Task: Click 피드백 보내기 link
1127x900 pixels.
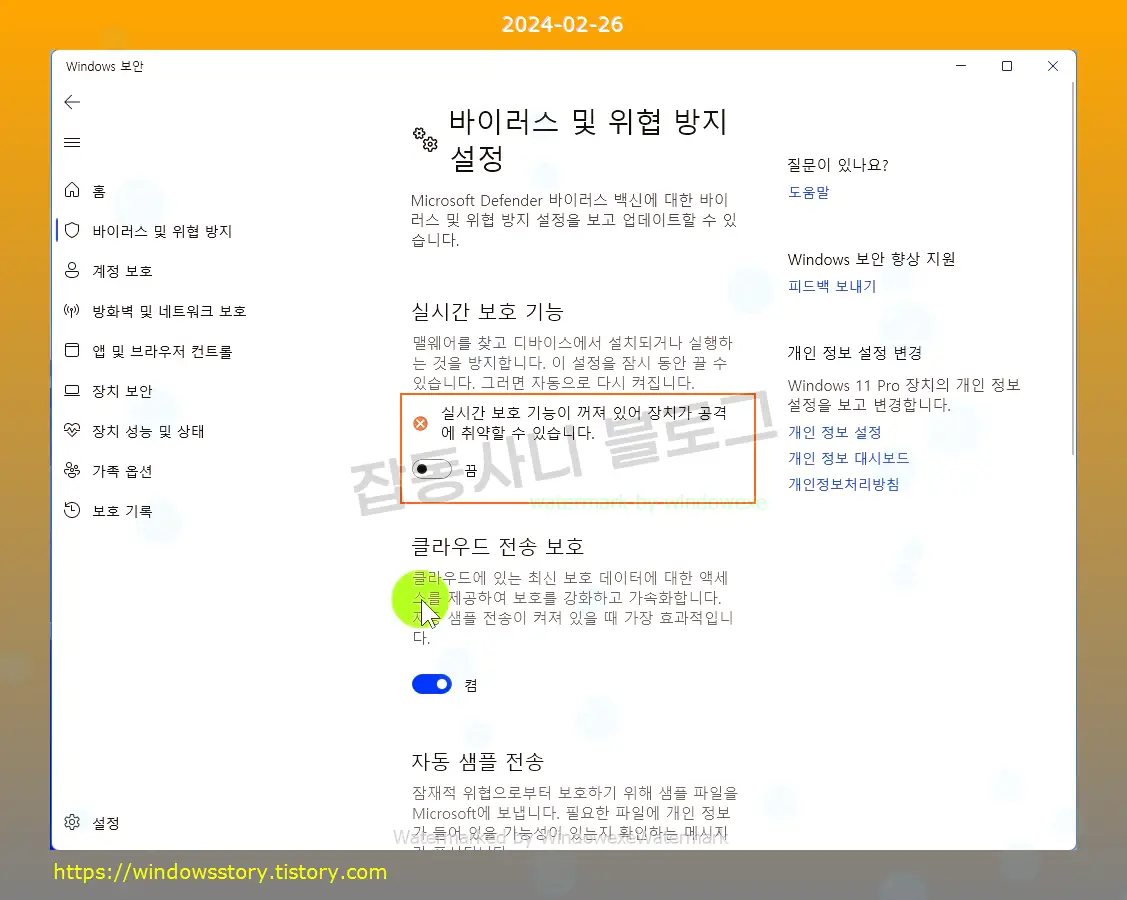Action: tap(832, 286)
